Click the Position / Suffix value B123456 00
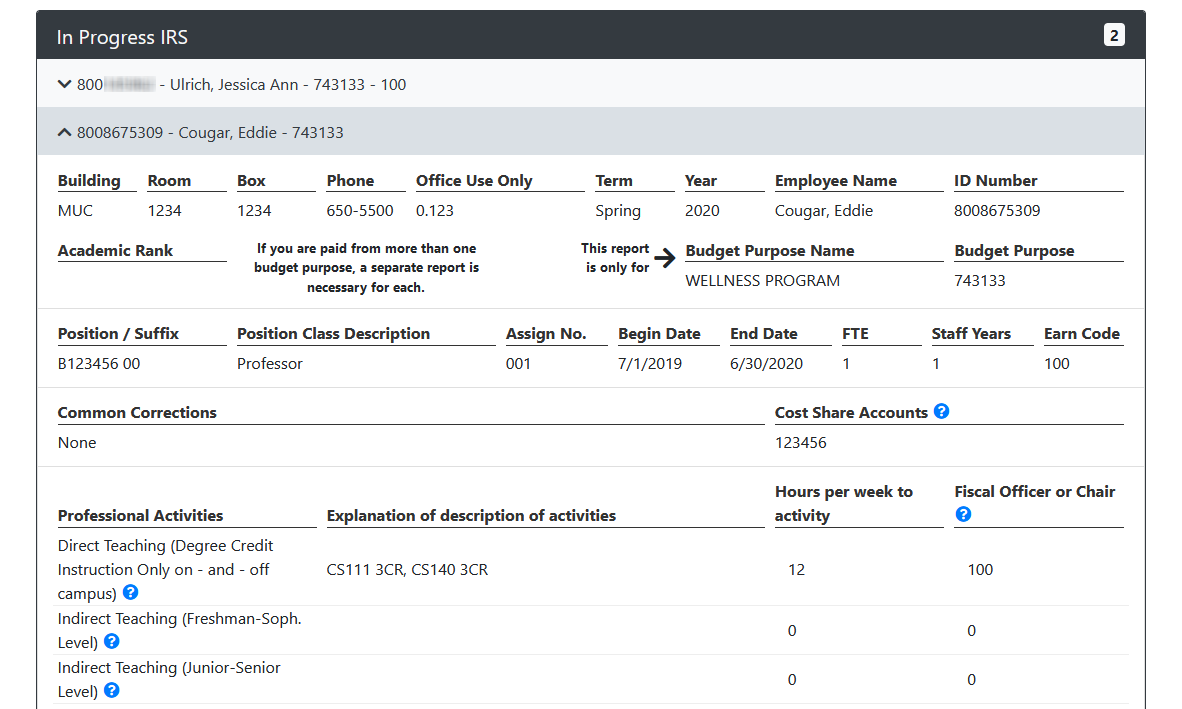Screen dimensions: 1182x709 [99, 364]
